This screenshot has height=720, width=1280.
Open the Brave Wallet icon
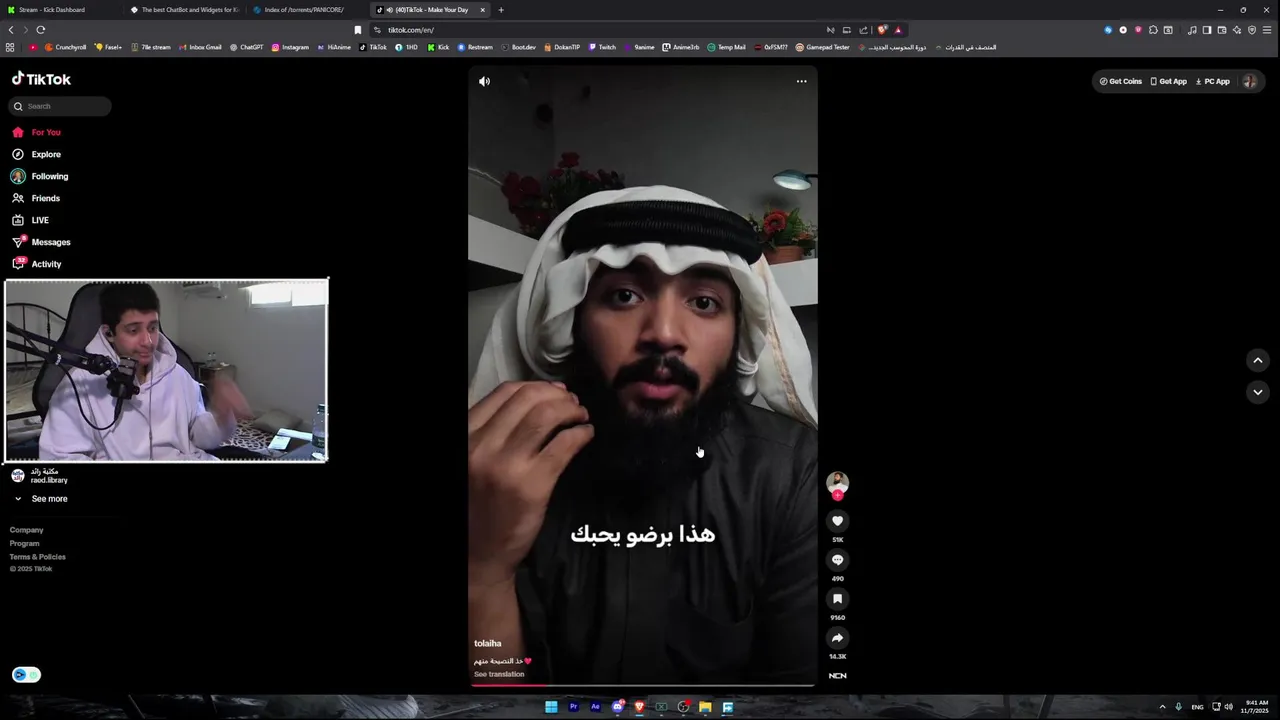(1222, 30)
